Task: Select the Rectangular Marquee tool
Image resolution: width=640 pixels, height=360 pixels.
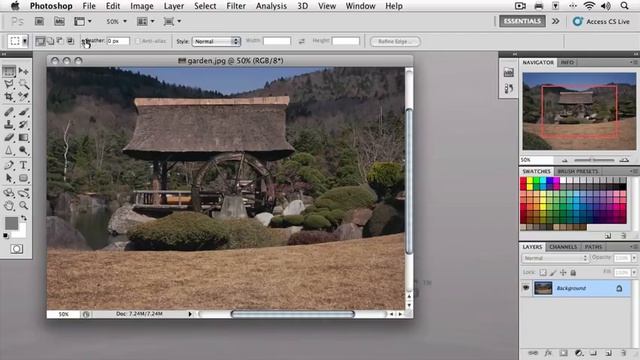Action: click(9, 71)
